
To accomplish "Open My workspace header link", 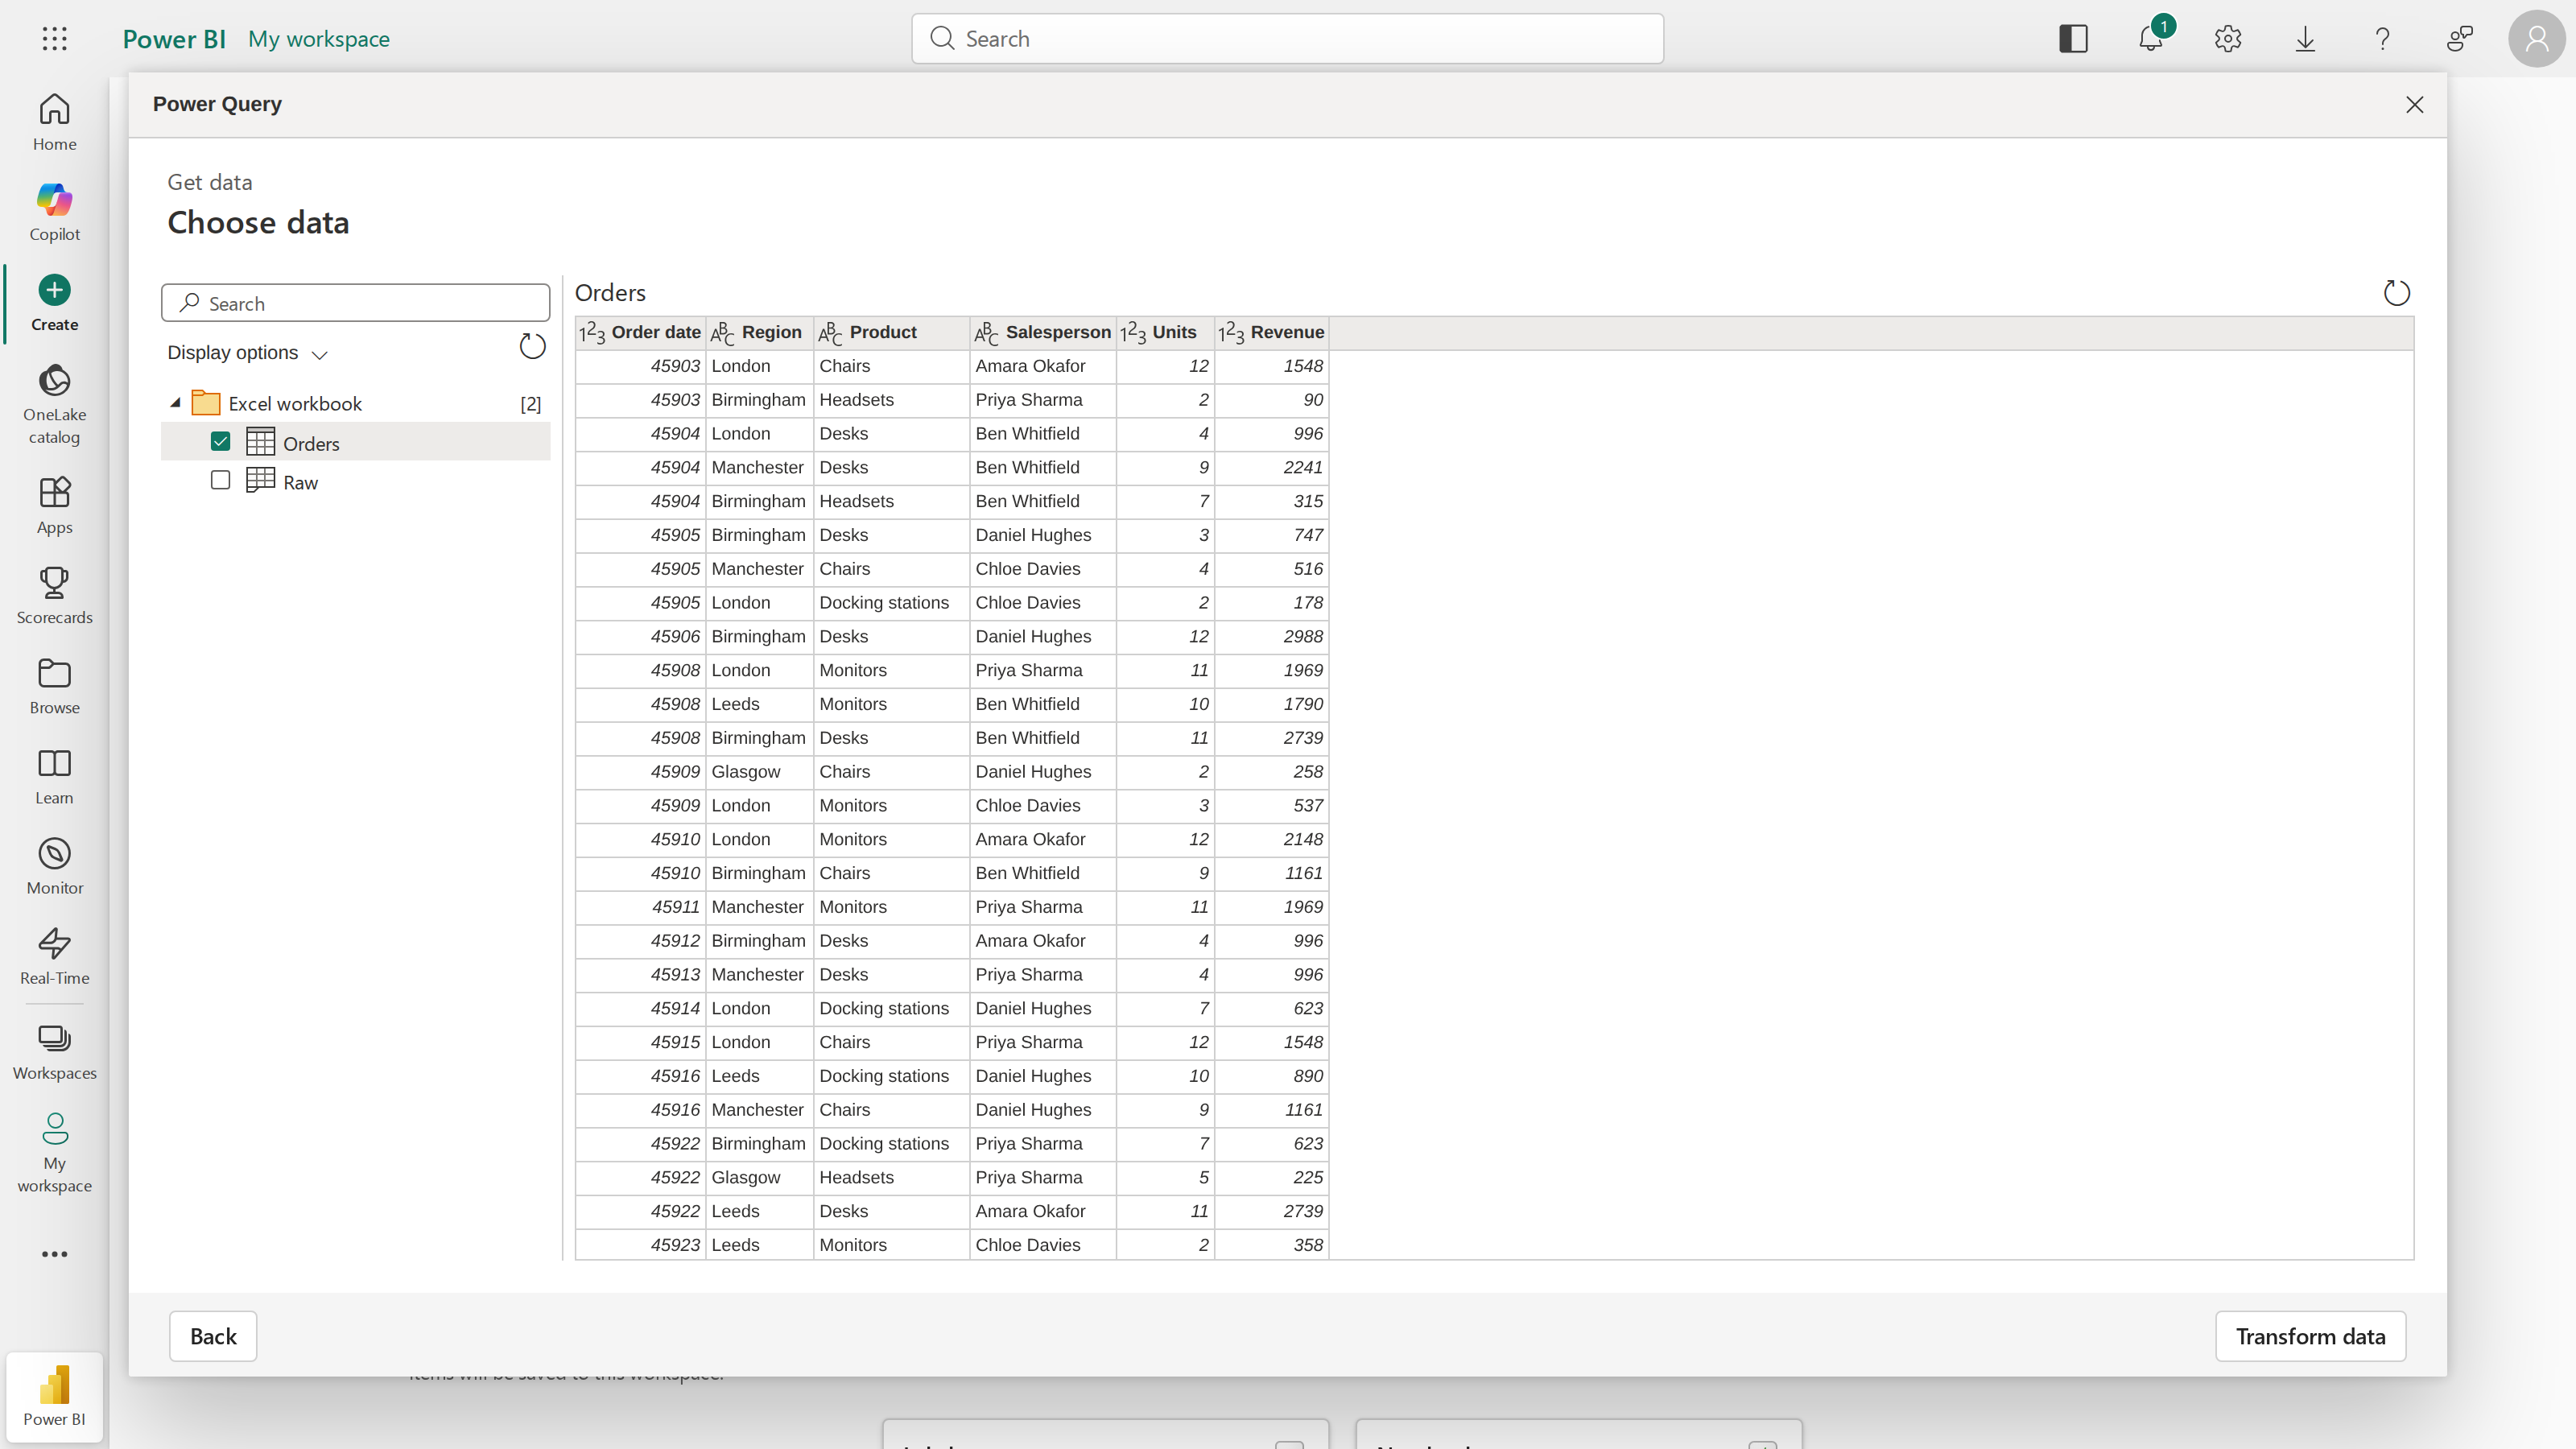I will click(x=319, y=39).
